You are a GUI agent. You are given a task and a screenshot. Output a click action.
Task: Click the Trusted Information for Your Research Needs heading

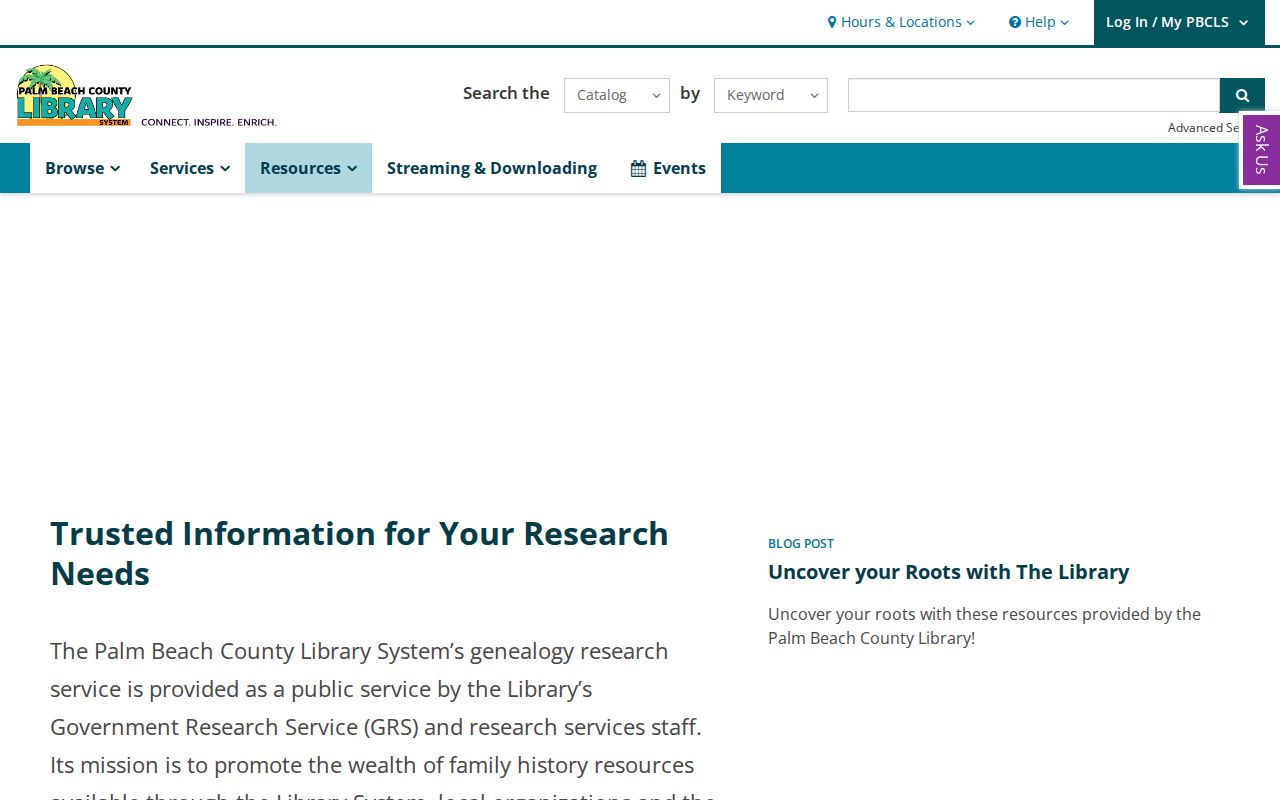359,553
